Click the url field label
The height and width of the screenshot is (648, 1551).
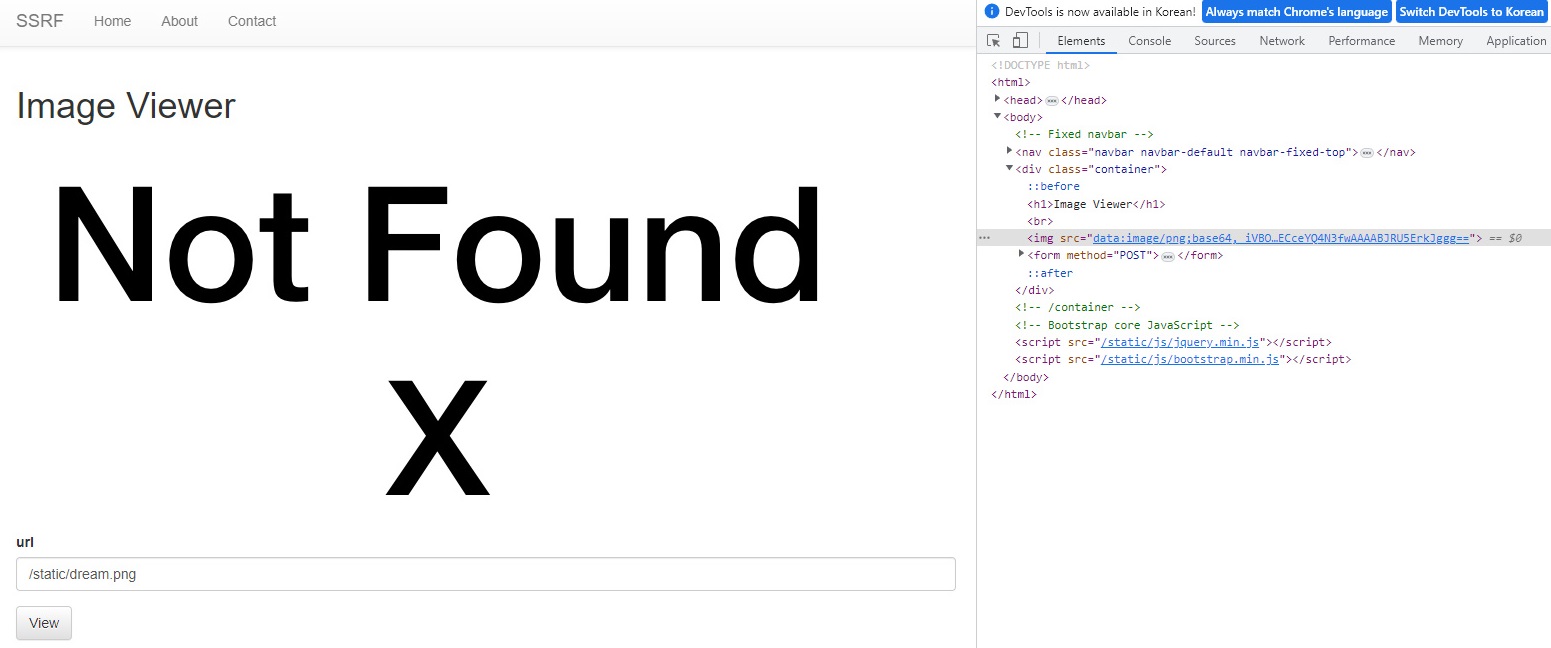[x=25, y=542]
